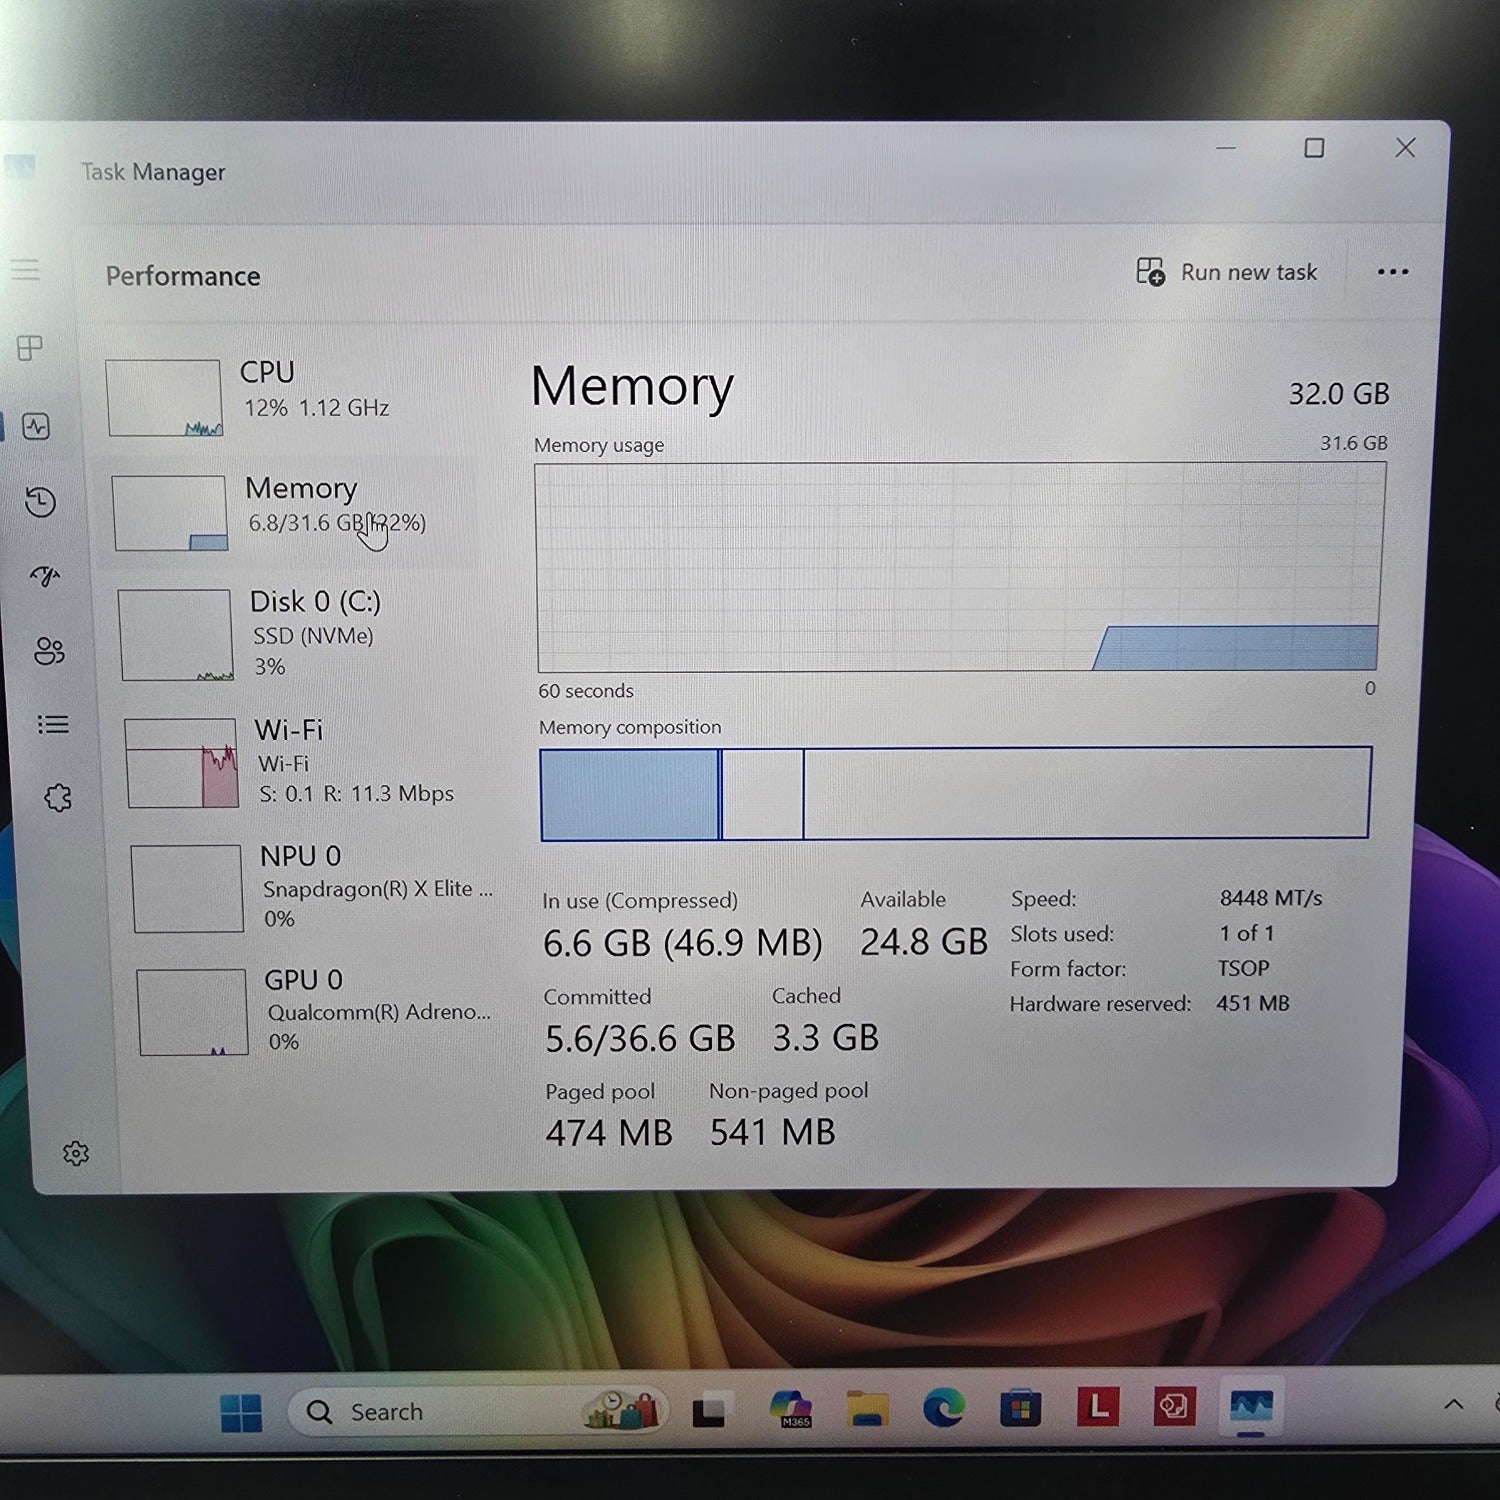Expand the hamburger navigation menu
The image size is (1500, 1500).
point(25,270)
